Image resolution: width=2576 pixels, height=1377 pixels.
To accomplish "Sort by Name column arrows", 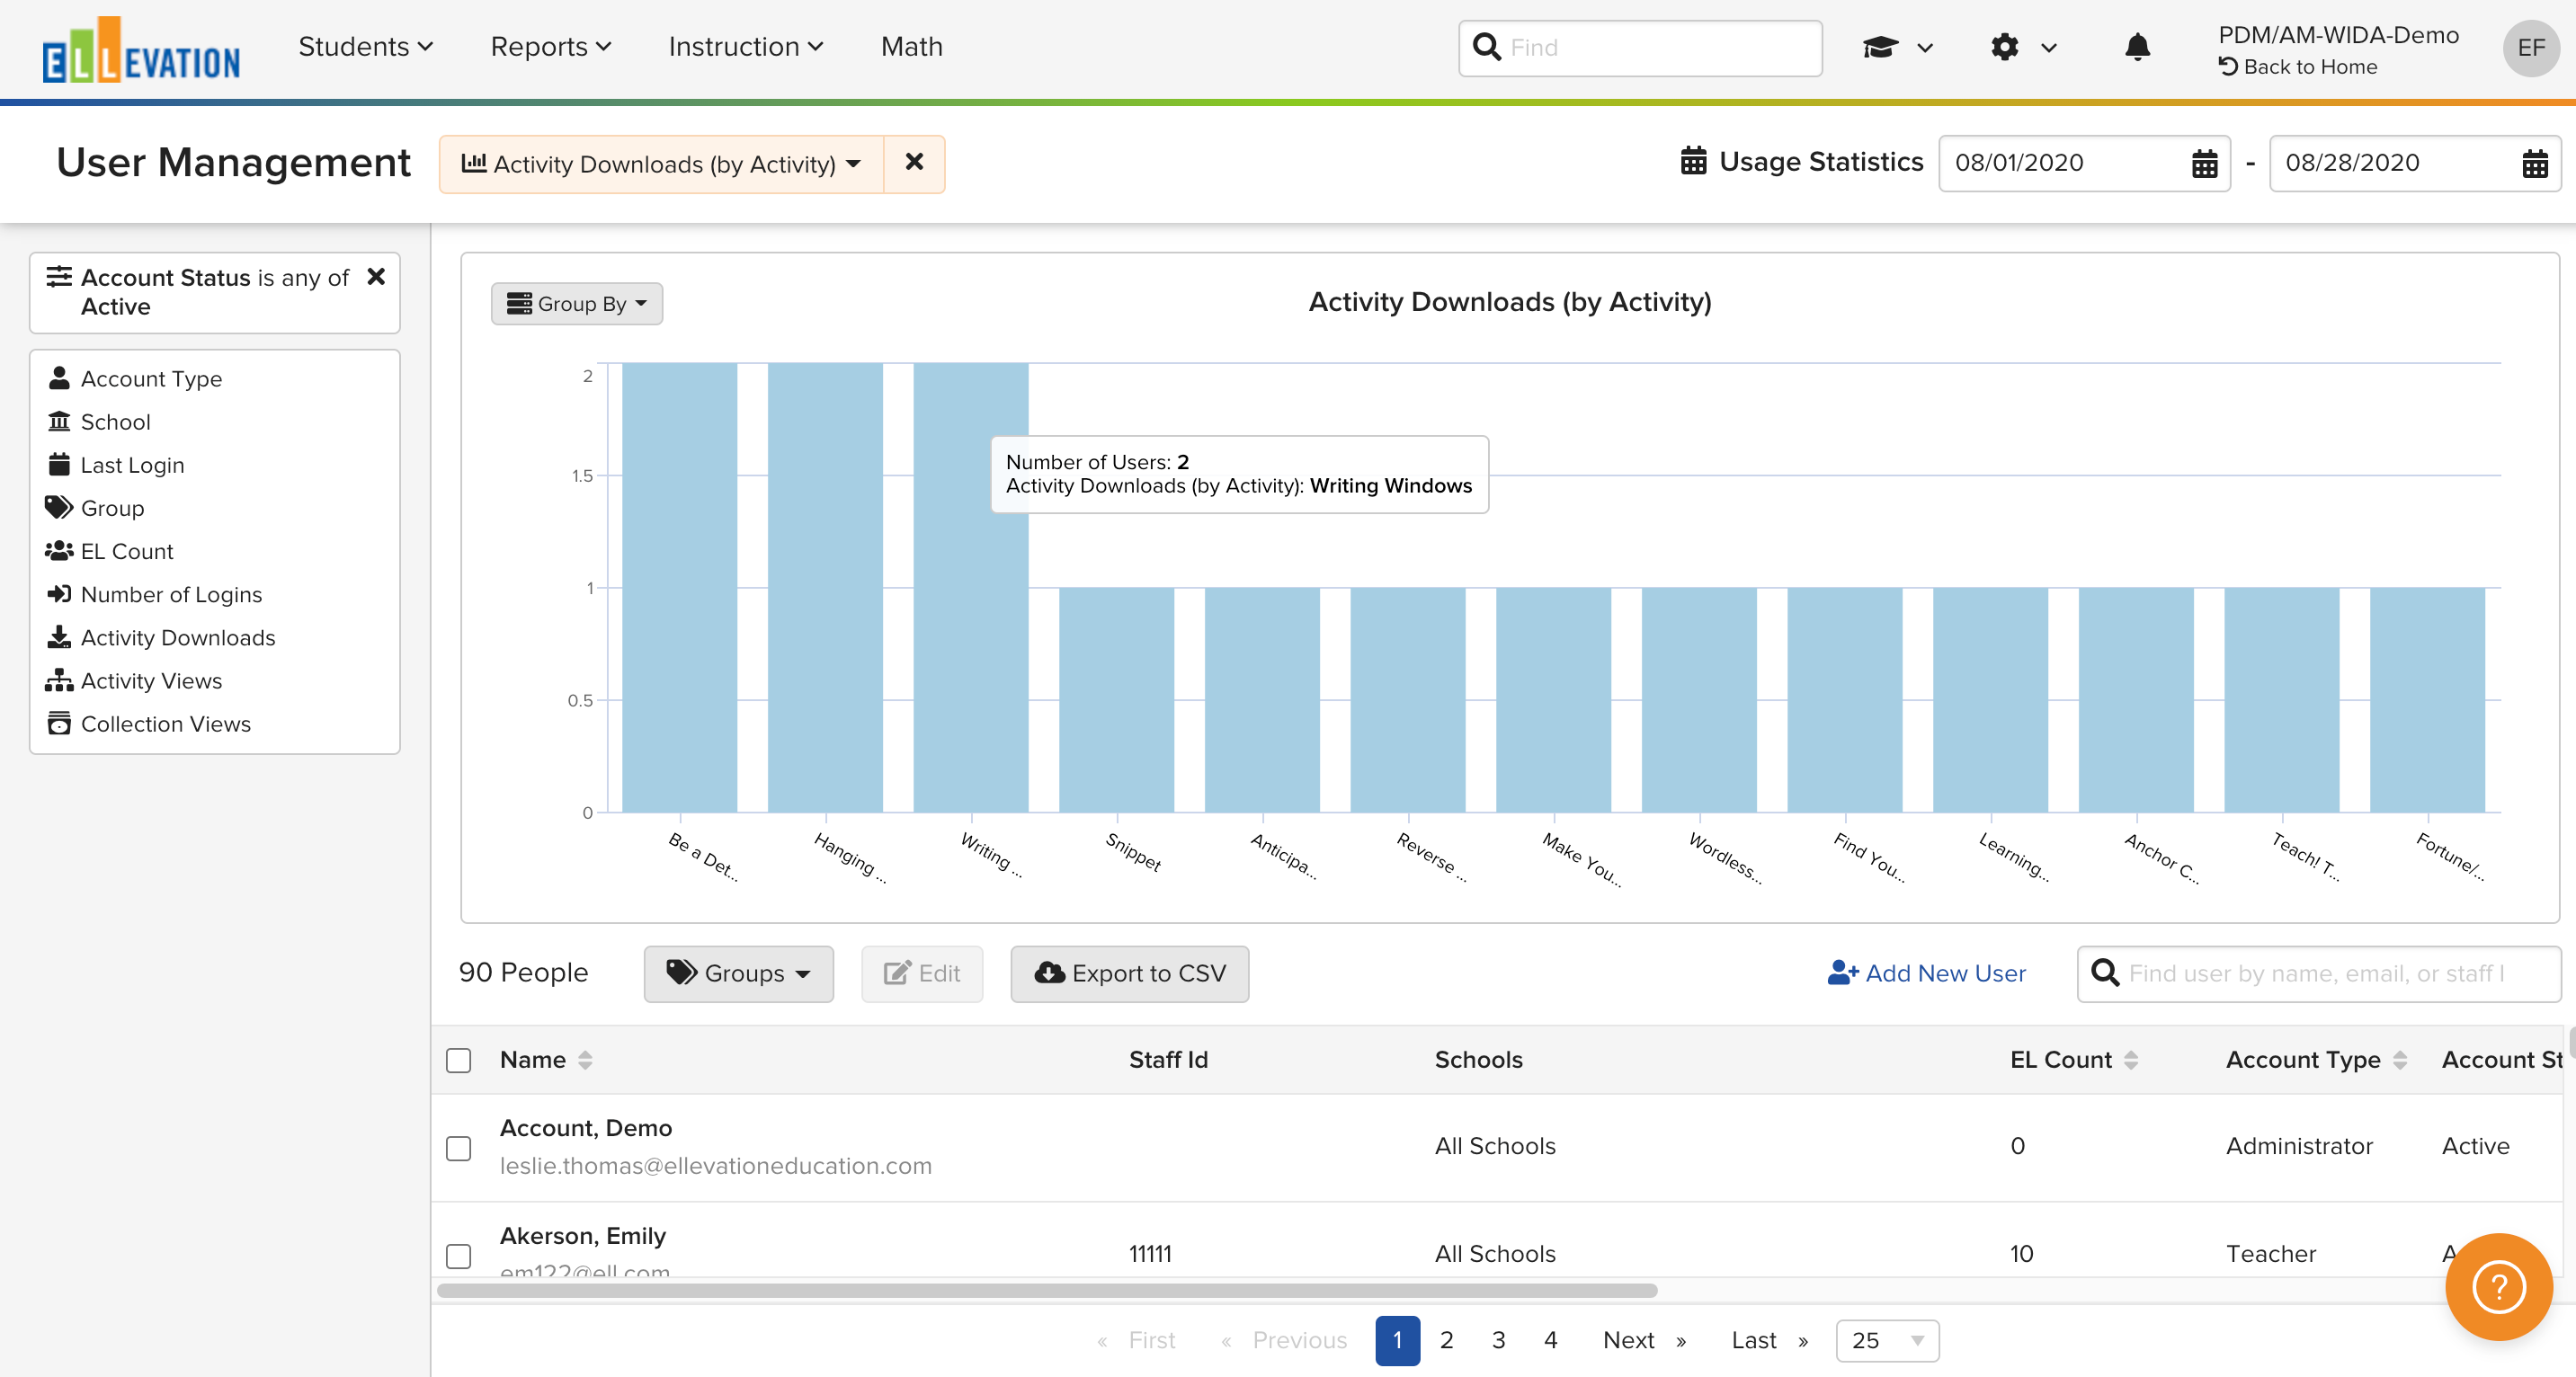I will point(585,1060).
